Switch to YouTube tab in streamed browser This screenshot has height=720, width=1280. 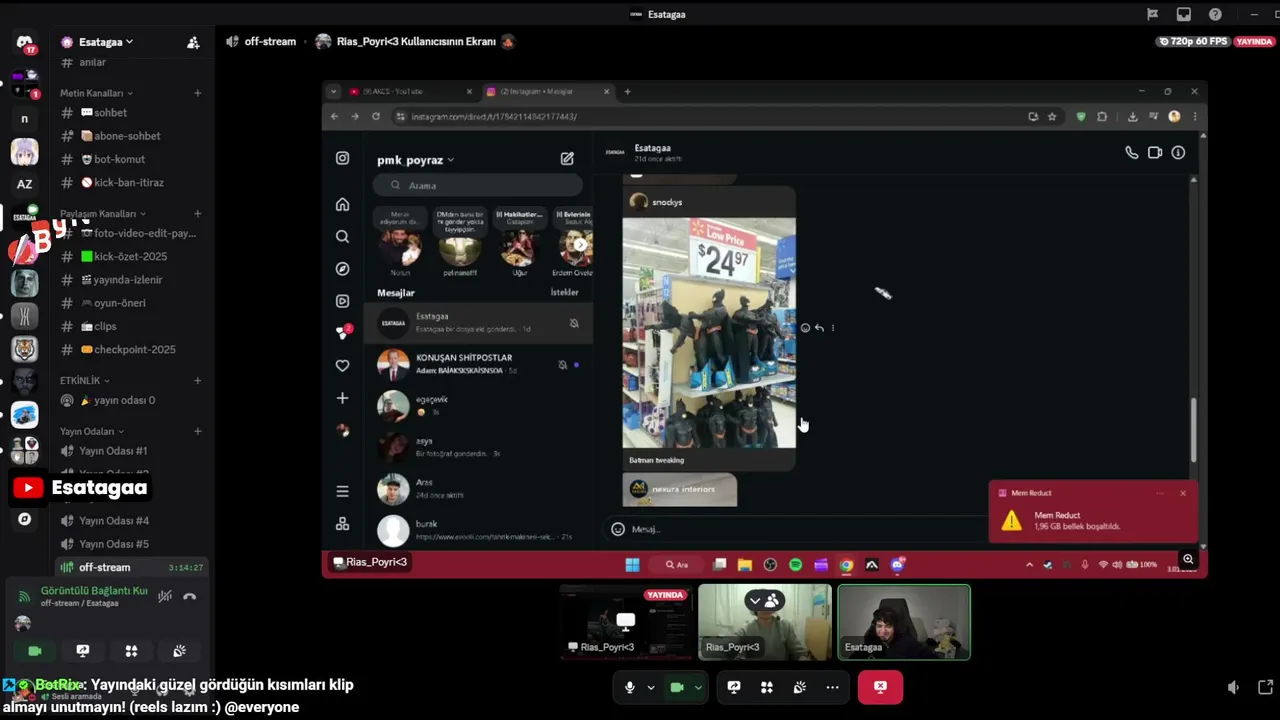point(411,92)
